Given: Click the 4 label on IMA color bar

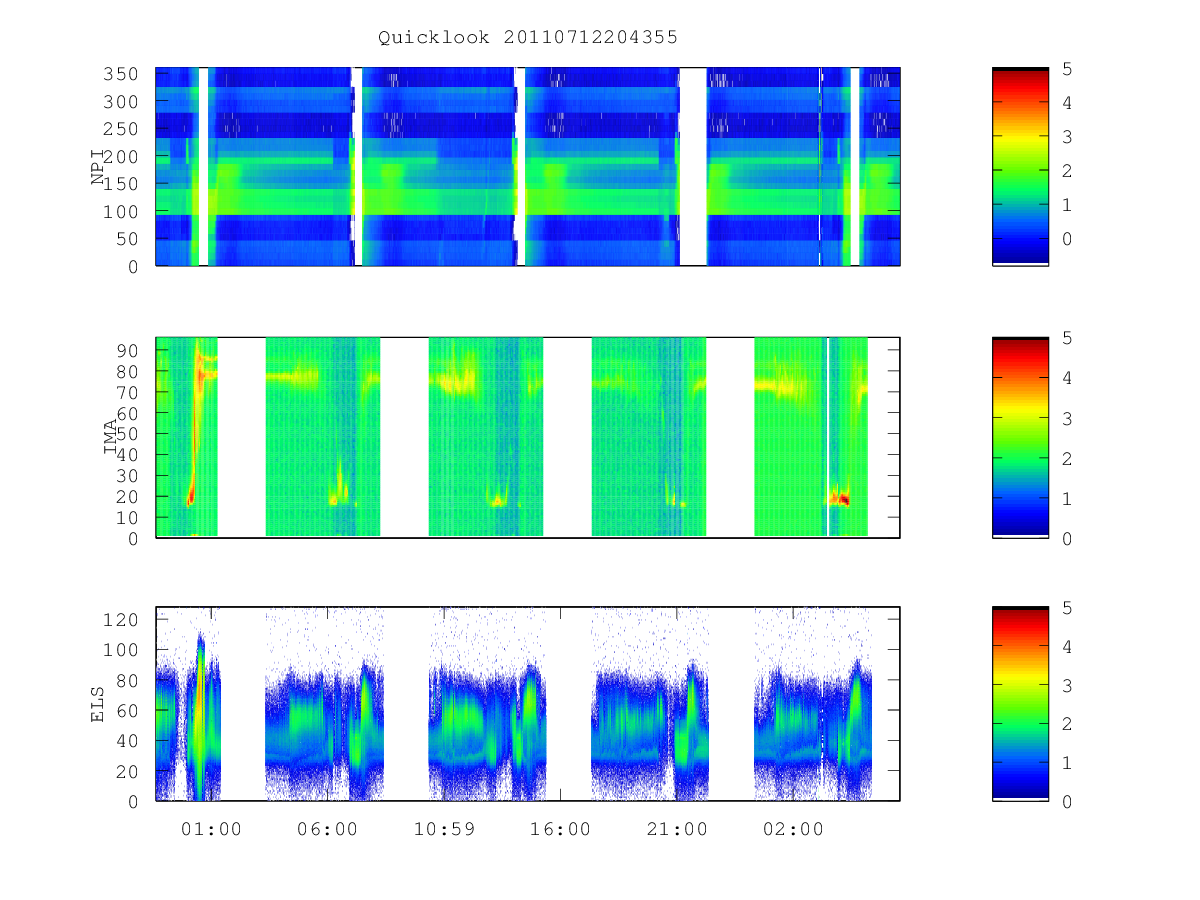Looking at the screenshot, I should click(x=1067, y=378).
